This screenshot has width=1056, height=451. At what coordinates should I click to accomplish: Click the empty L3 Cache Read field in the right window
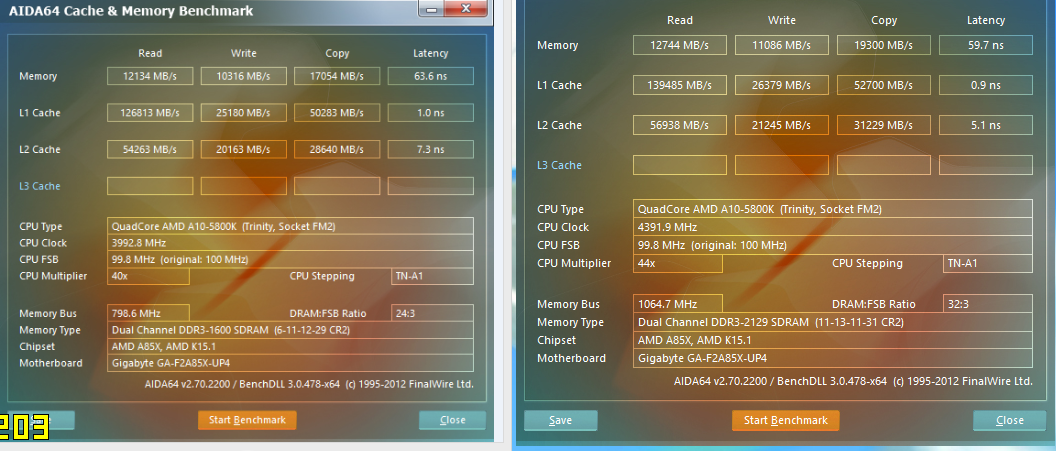(680, 165)
